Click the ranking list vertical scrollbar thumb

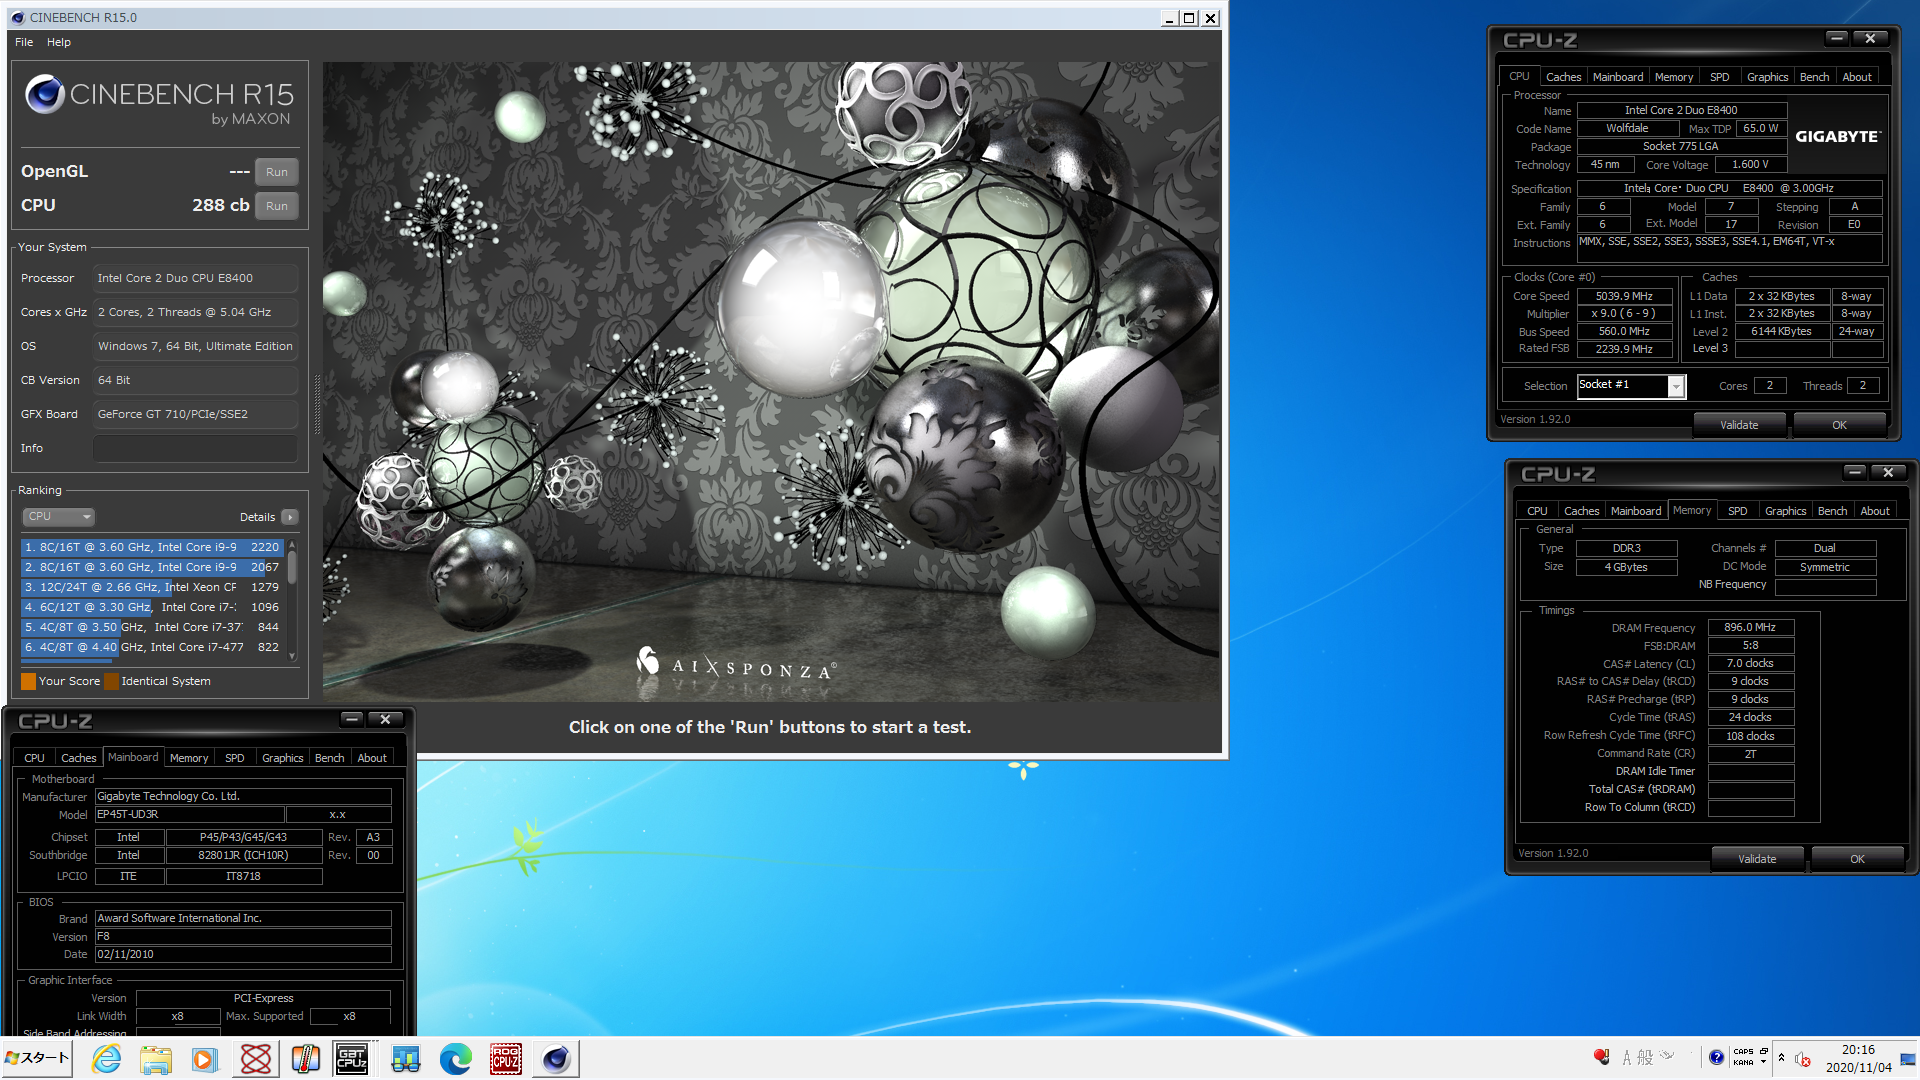click(x=292, y=567)
